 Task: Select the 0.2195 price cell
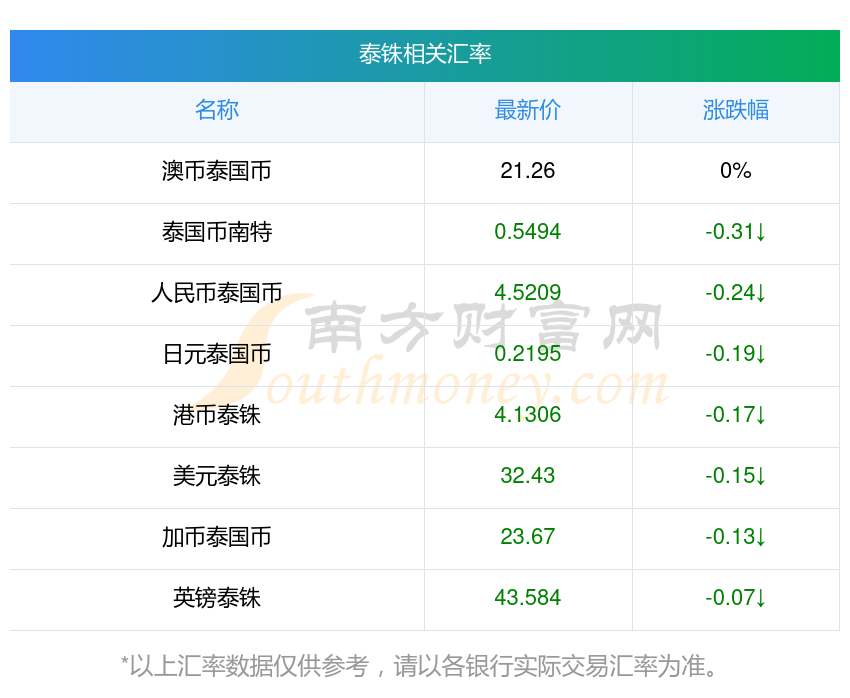[527, 354]
